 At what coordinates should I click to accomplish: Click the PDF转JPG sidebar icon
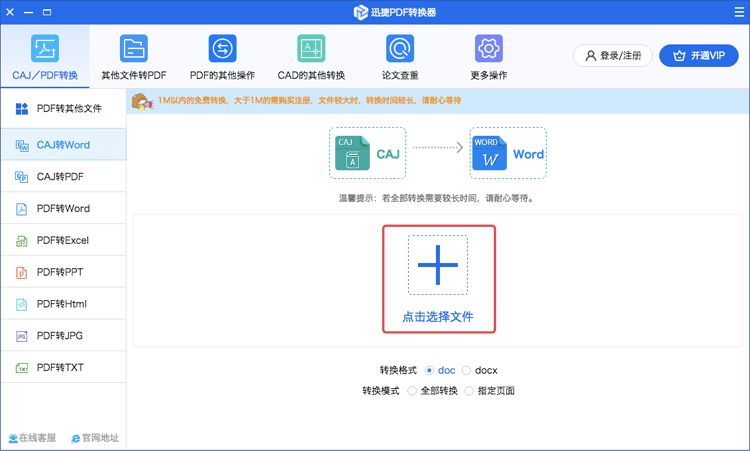pos(22,336)
